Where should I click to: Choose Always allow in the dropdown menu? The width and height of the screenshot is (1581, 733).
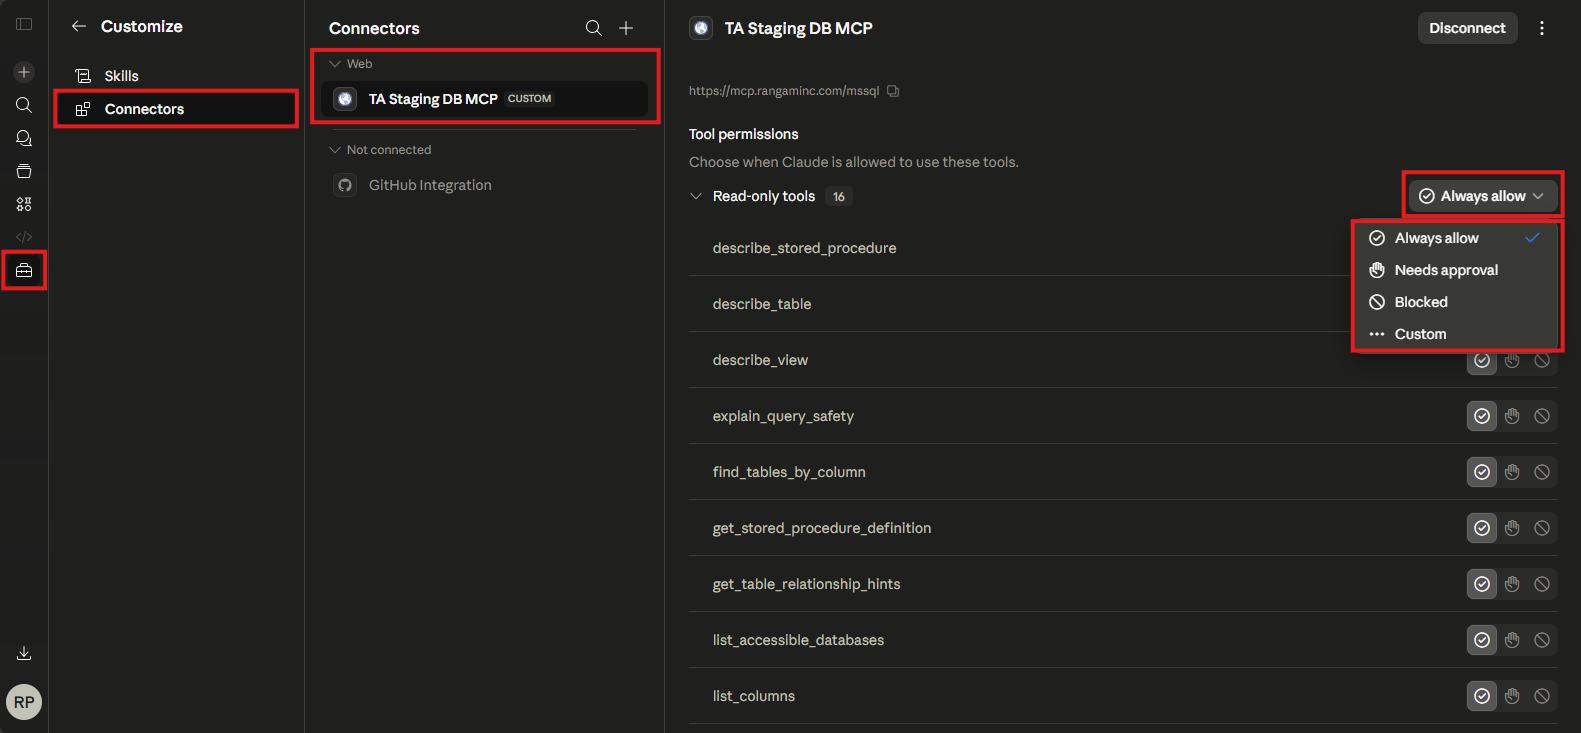(x=1455, y=238)
